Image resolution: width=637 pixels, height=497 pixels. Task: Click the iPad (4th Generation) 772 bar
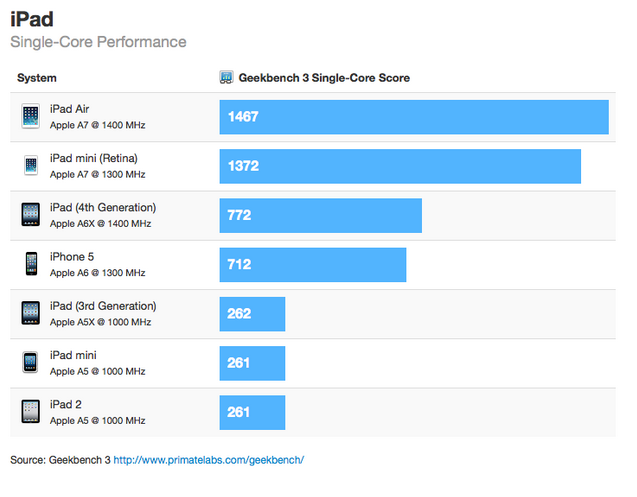tap(320, 215)
